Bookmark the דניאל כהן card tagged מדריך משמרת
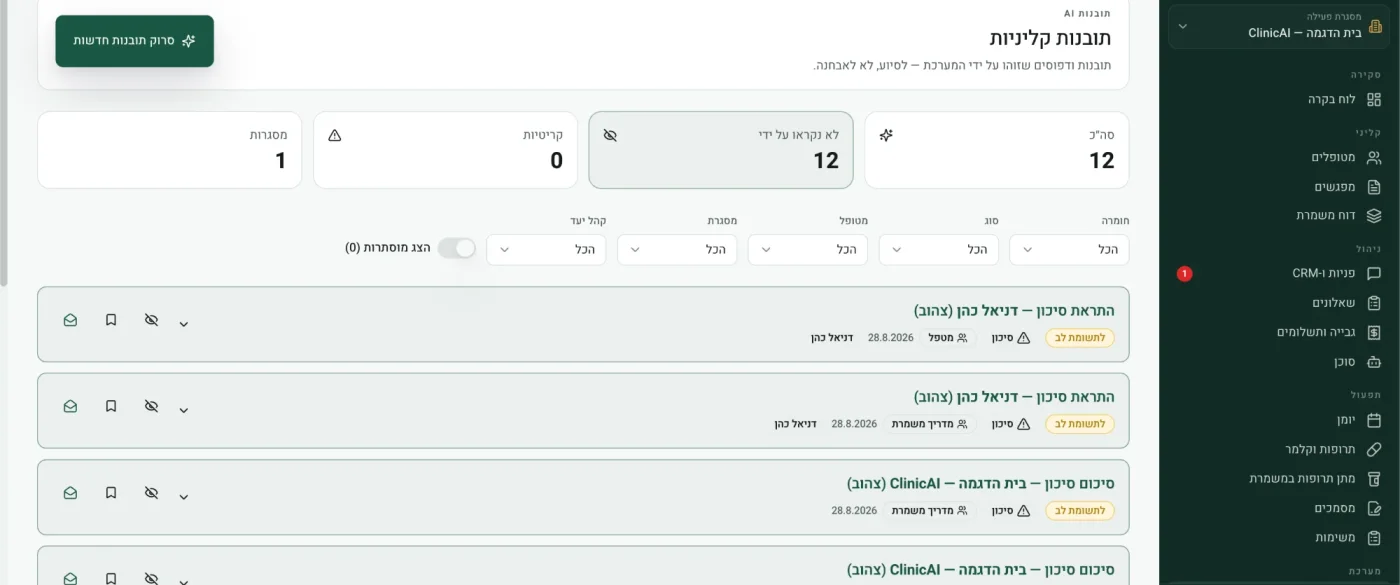The height and width of the screenshot is (585, 1400). coord(111,406)
